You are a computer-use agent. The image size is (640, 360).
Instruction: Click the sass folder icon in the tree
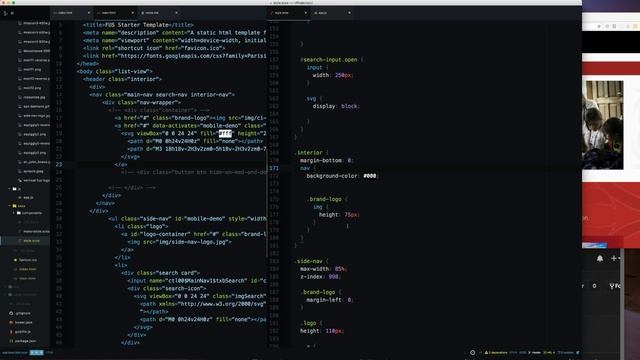pos(14,206)
